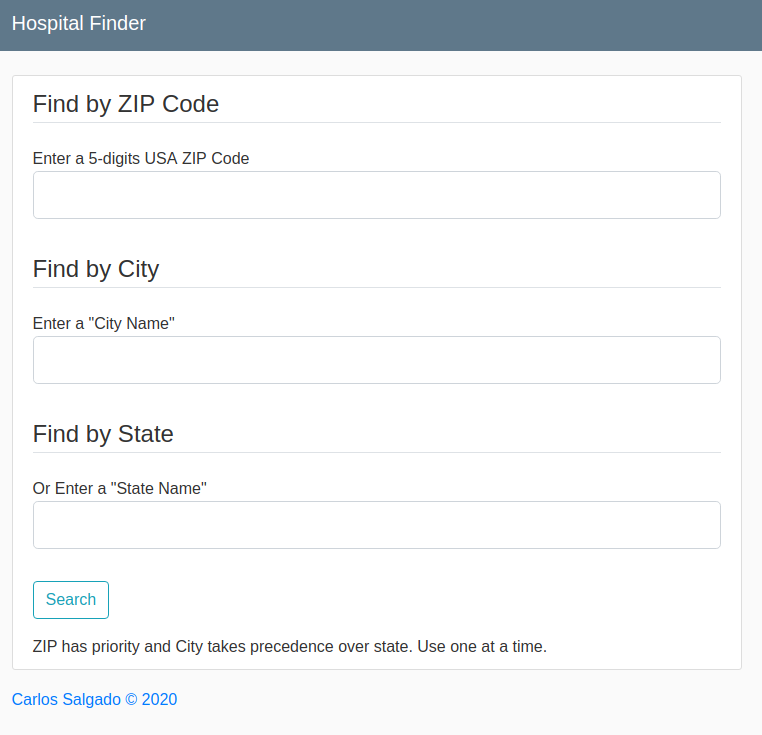Click the divider under Find by City
Screen dimensions: 762x735
377,287
